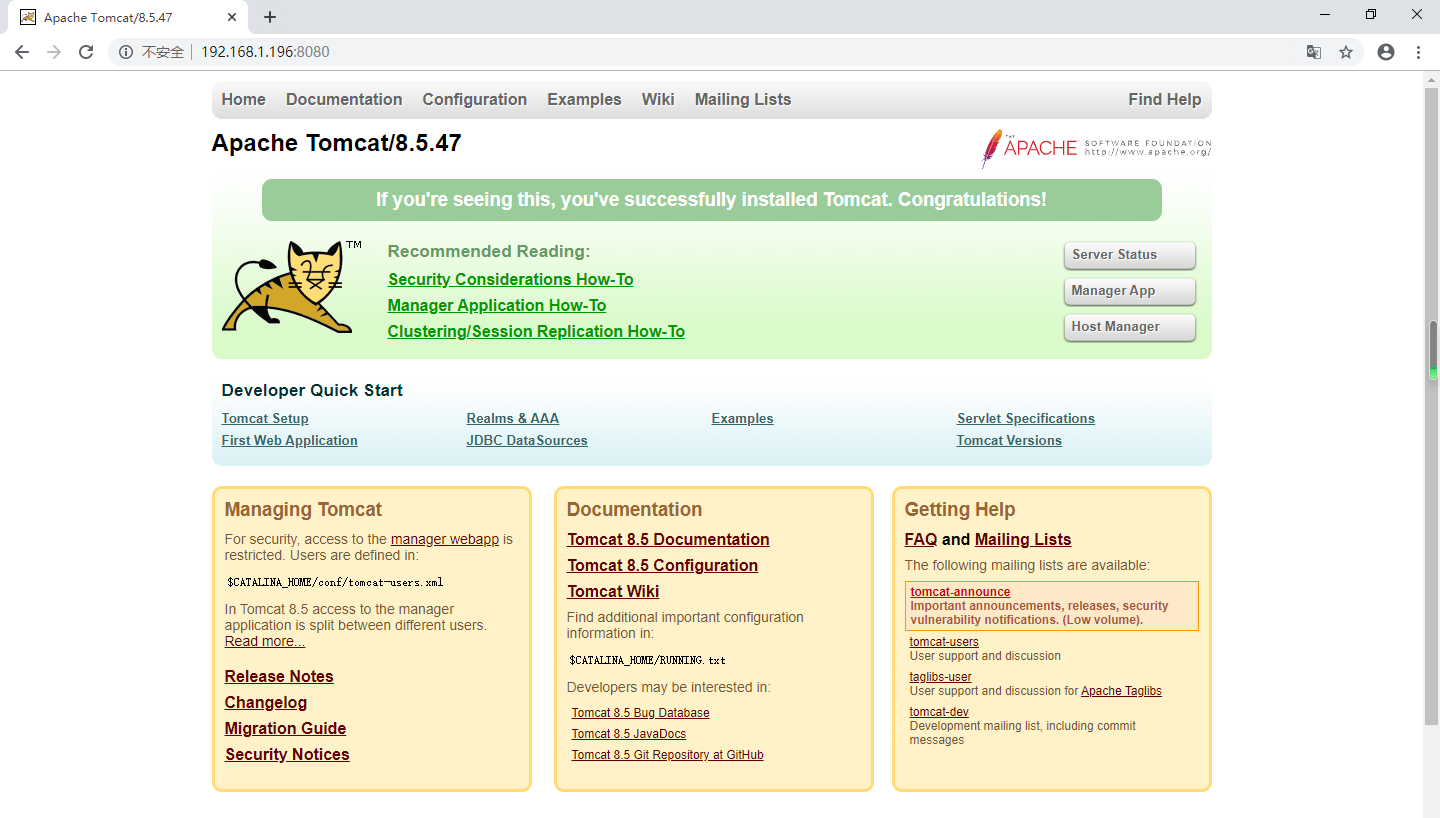1440x818 pixels.
Task: Open Examples in the top nav bar
Action: click(x=584, y=99)
